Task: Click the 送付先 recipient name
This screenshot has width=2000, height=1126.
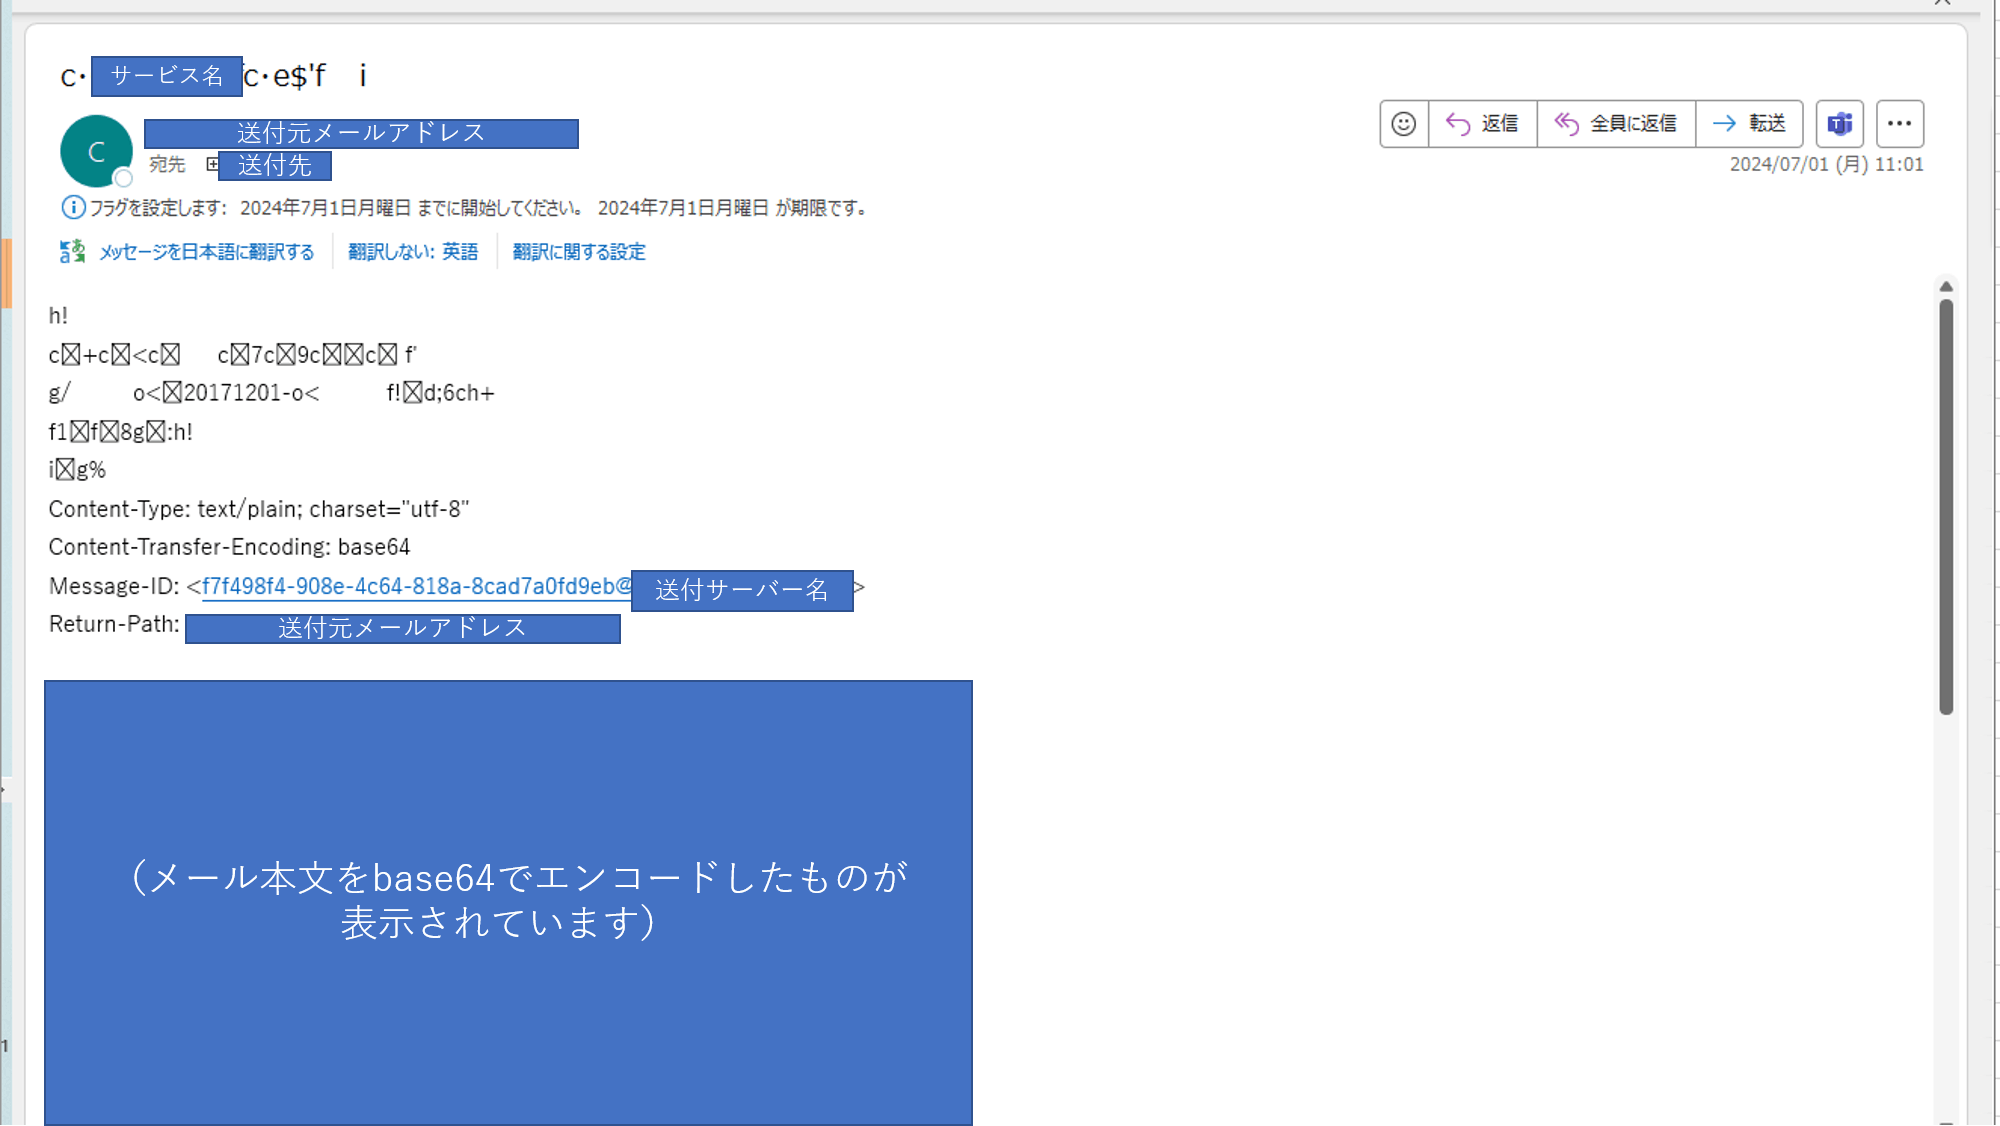Action: [x=275, y=165]
